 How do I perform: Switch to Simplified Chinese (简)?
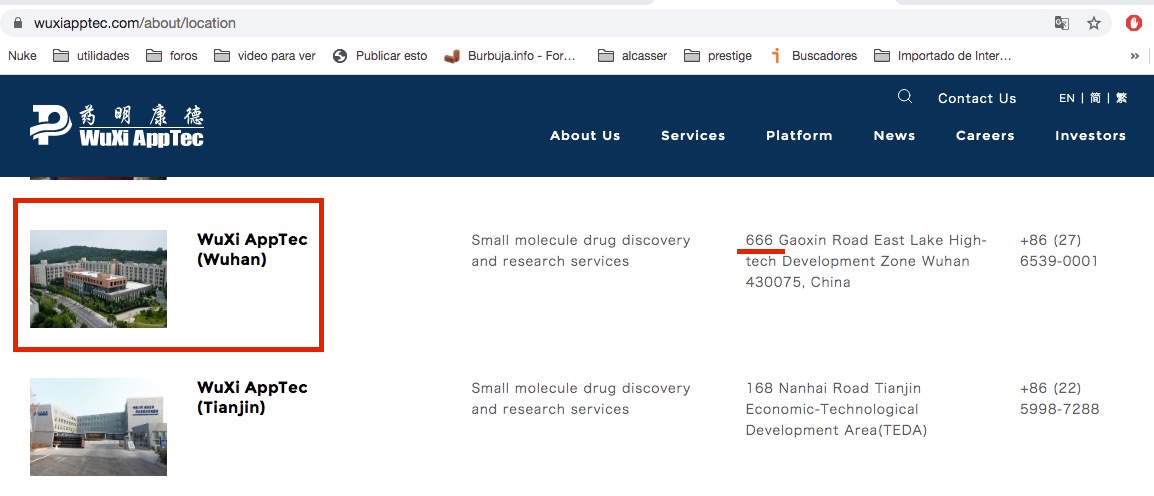click(x=1095, y=98)
